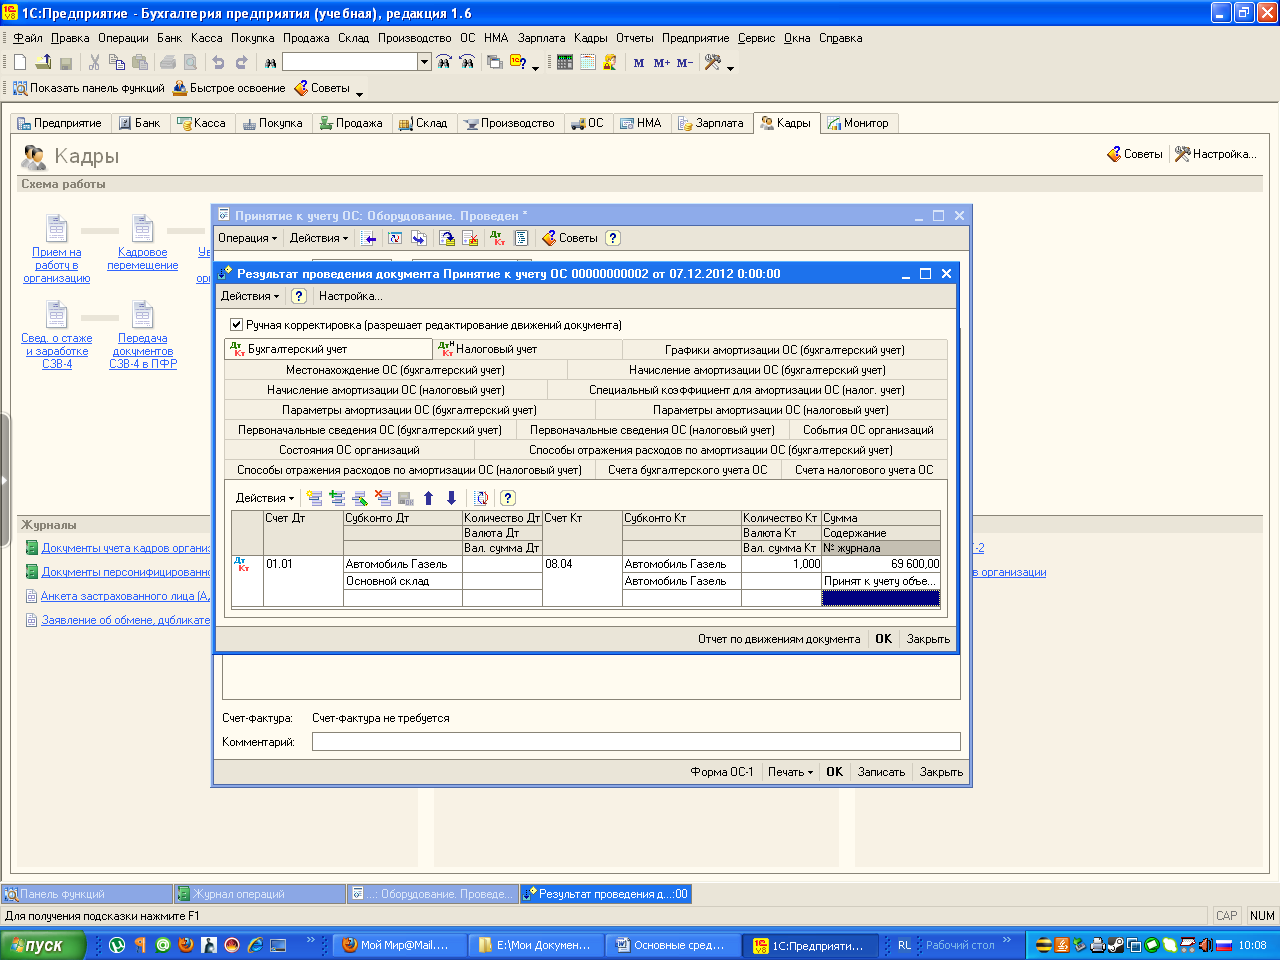
Task: Click the report list icon beside Дт/Кт in document toolbar
Action: click(x=521, y=238)
